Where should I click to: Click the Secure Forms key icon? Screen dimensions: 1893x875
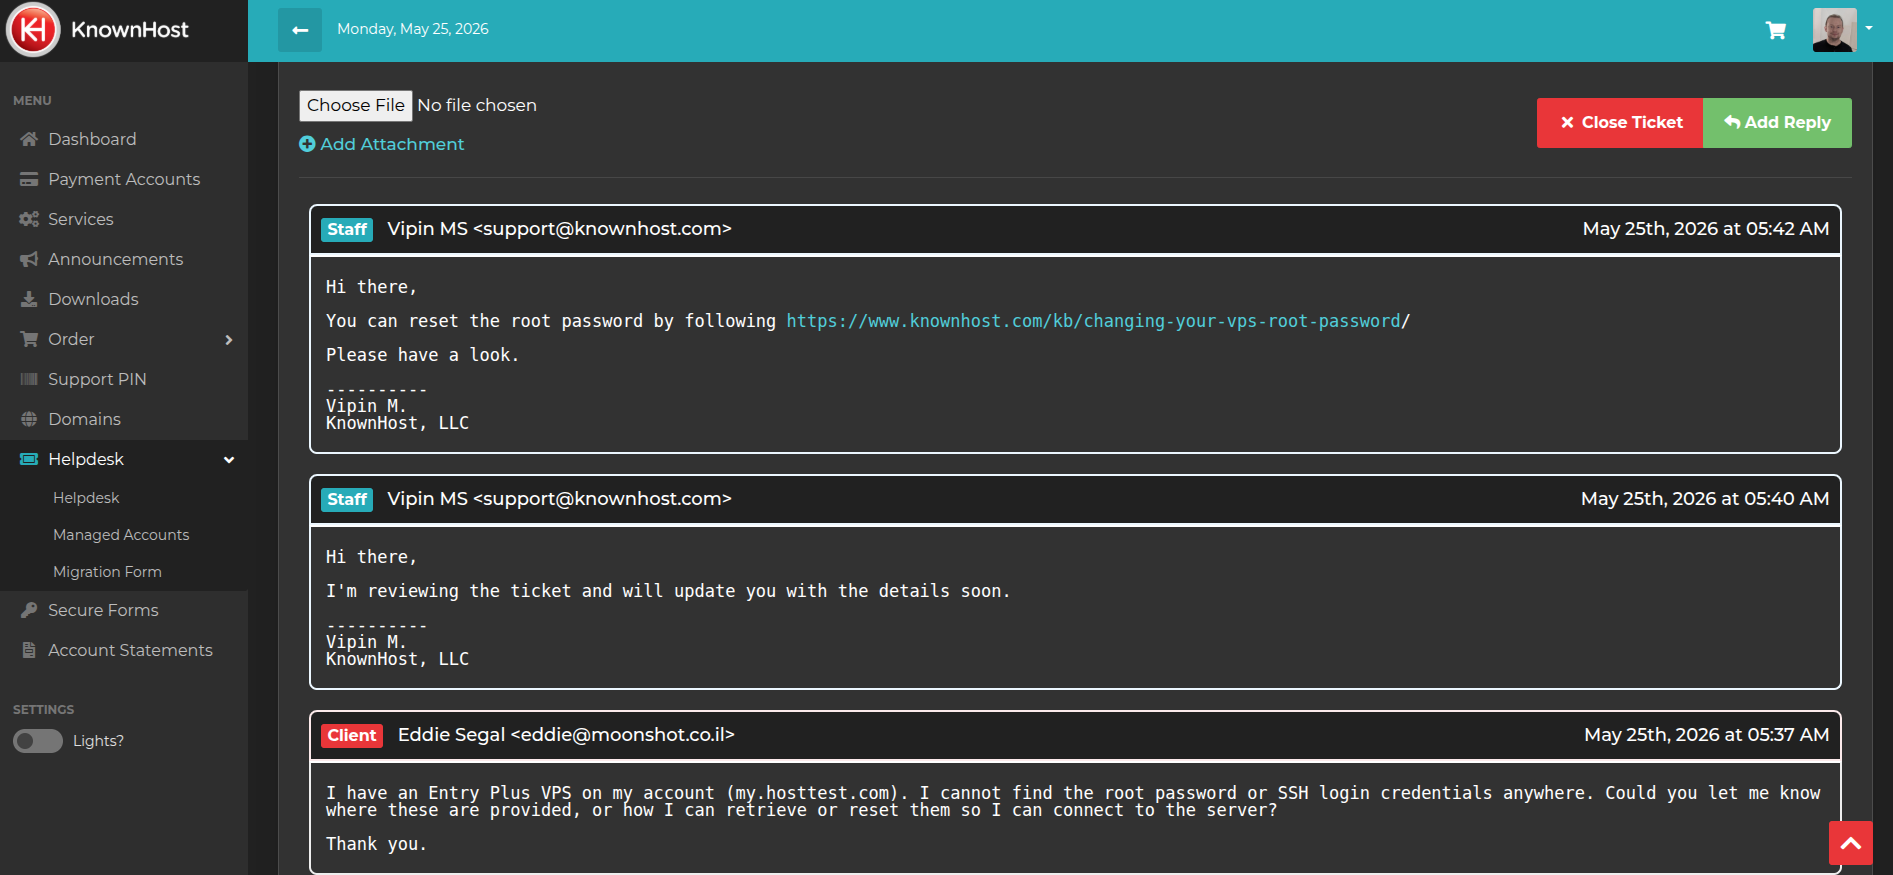pos(29,610)
